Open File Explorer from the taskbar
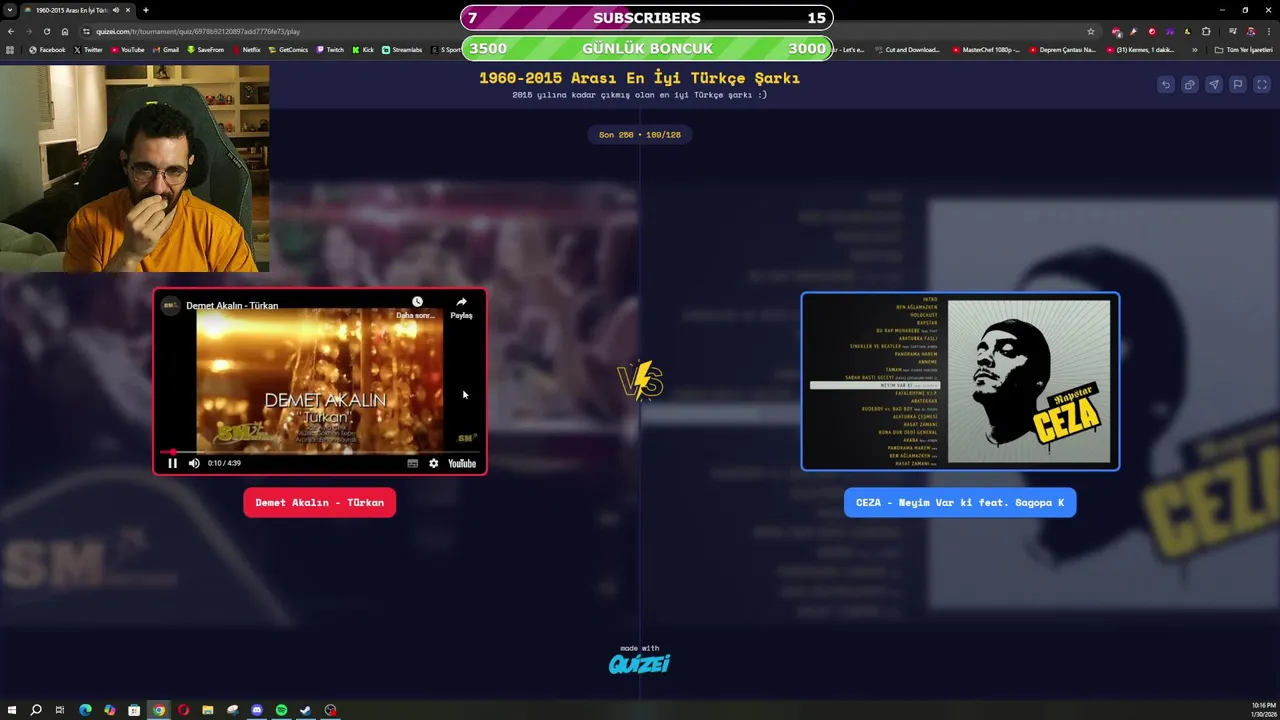Image resolution: width=1280 pixels, height=720 pixels. 208,710
